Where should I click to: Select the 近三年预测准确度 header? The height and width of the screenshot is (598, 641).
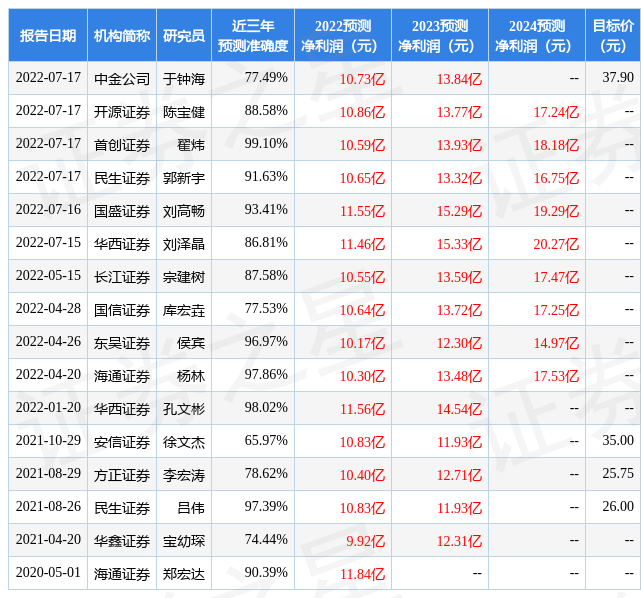tap(253, 36)
